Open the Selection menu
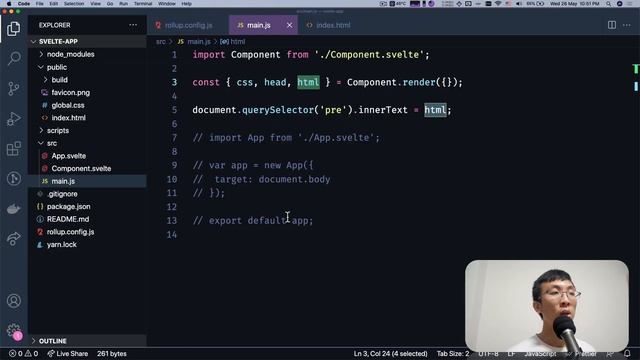 point(74,4)
